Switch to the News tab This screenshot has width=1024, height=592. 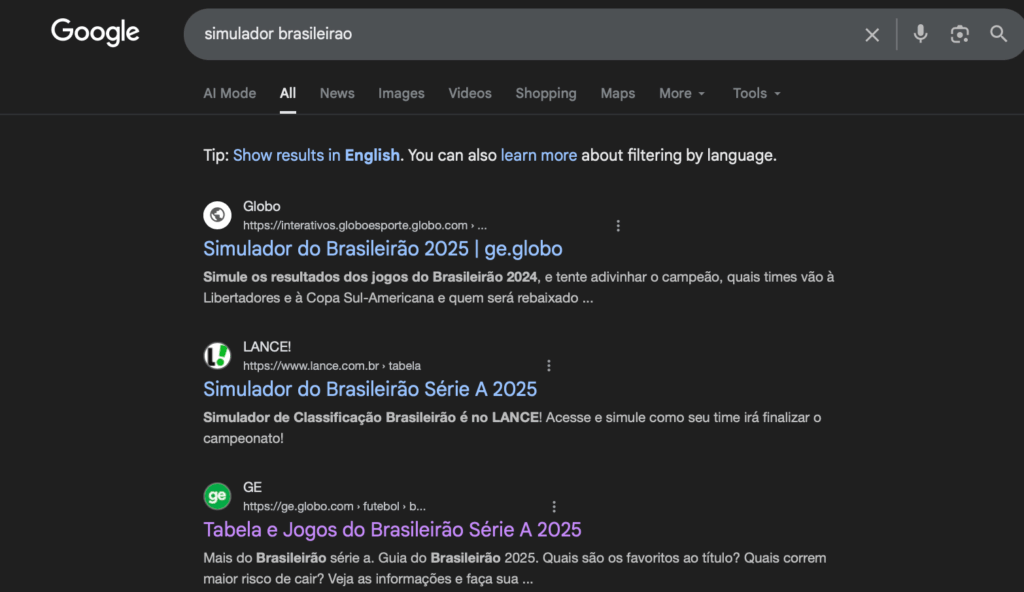337,93
